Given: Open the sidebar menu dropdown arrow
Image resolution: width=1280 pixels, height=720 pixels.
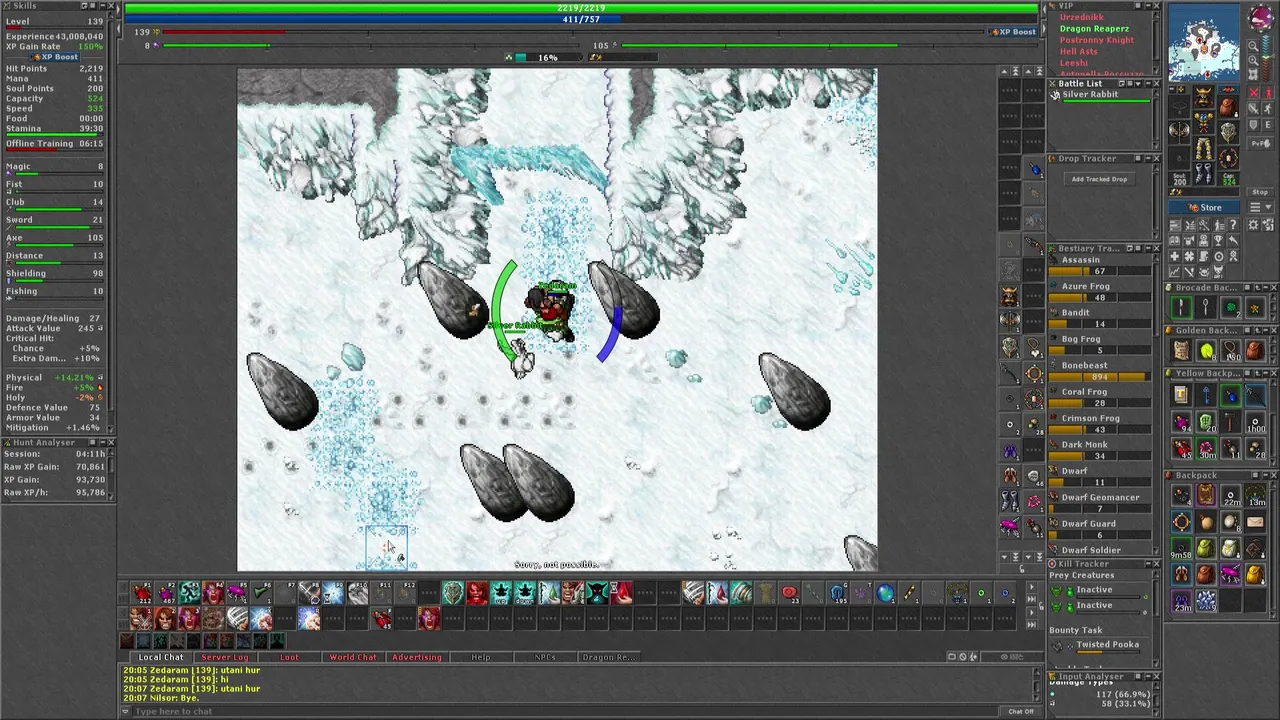Looking at the screenshot, I should point(1269,207).
